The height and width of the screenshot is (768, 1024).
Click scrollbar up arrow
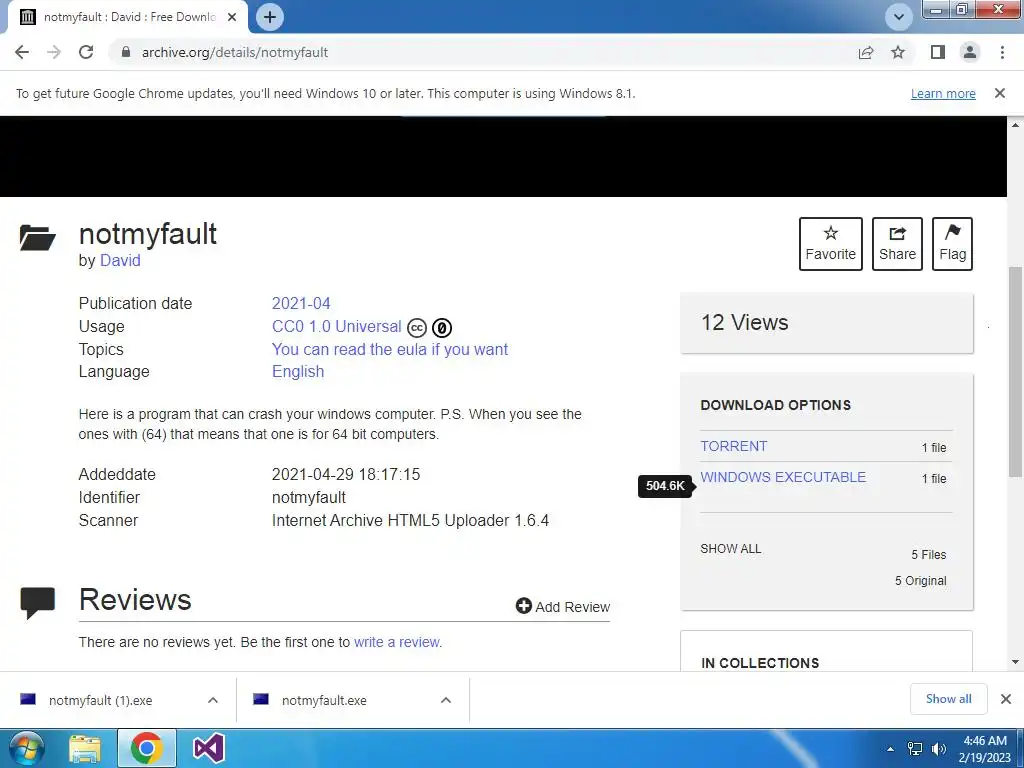(x=1016, y=124)
